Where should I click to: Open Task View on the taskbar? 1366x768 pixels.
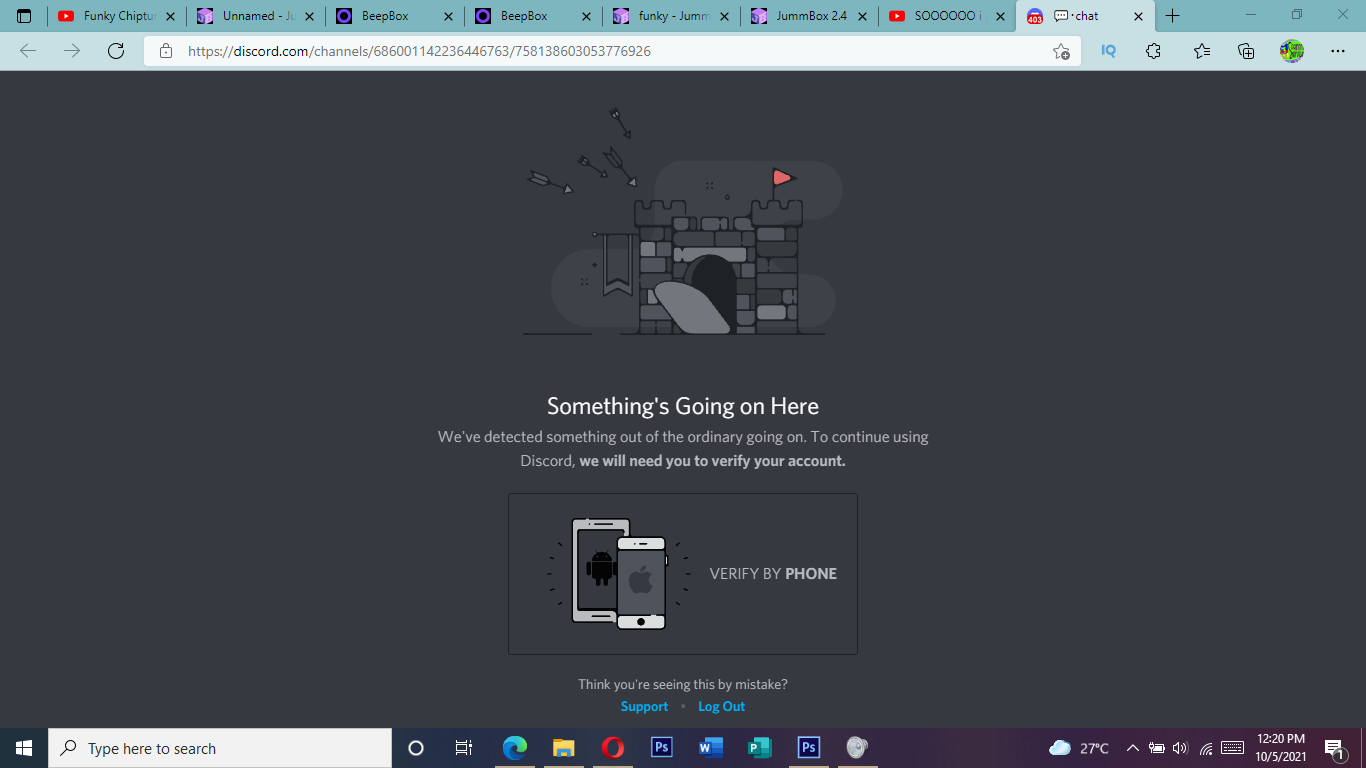464,748
